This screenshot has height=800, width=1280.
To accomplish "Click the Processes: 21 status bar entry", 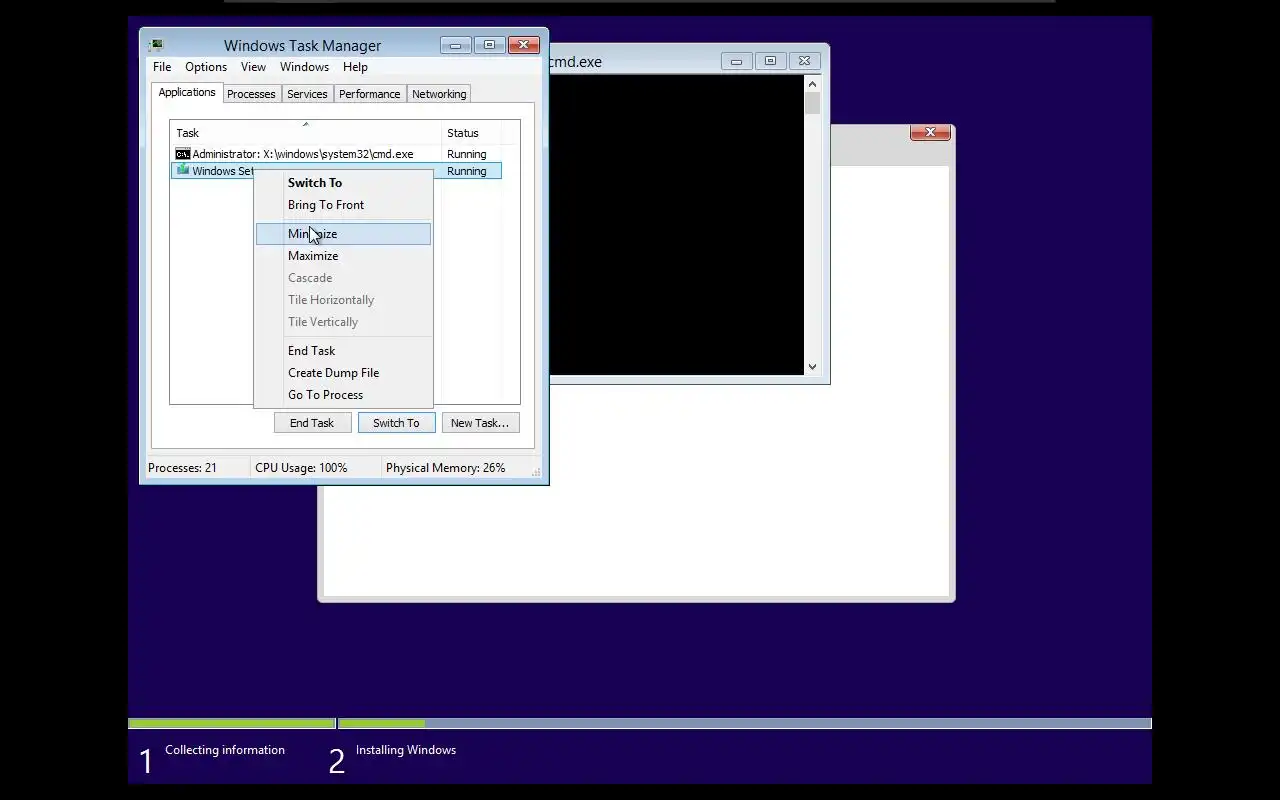I will coord(183,468).
